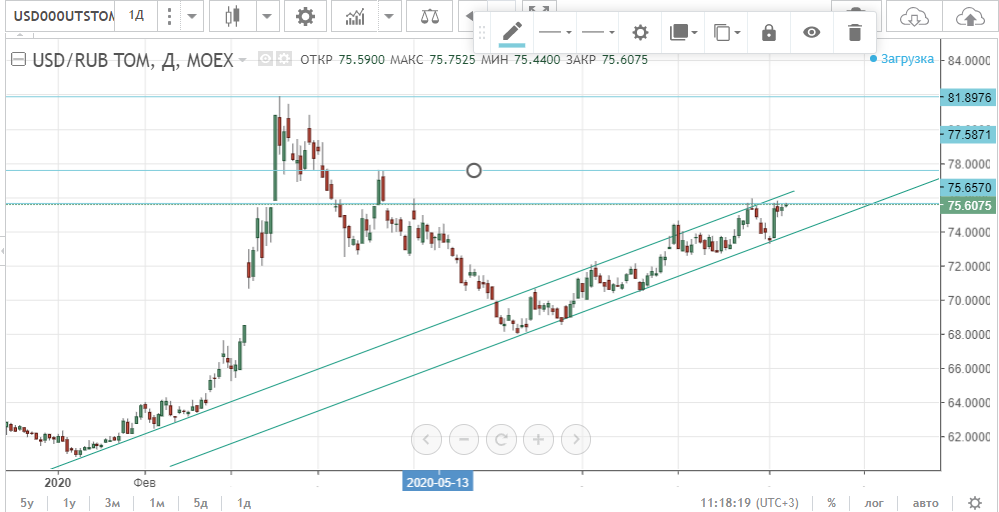
Task: Click the 2020-05-13 date marker
Action: (x=437, y=482)
